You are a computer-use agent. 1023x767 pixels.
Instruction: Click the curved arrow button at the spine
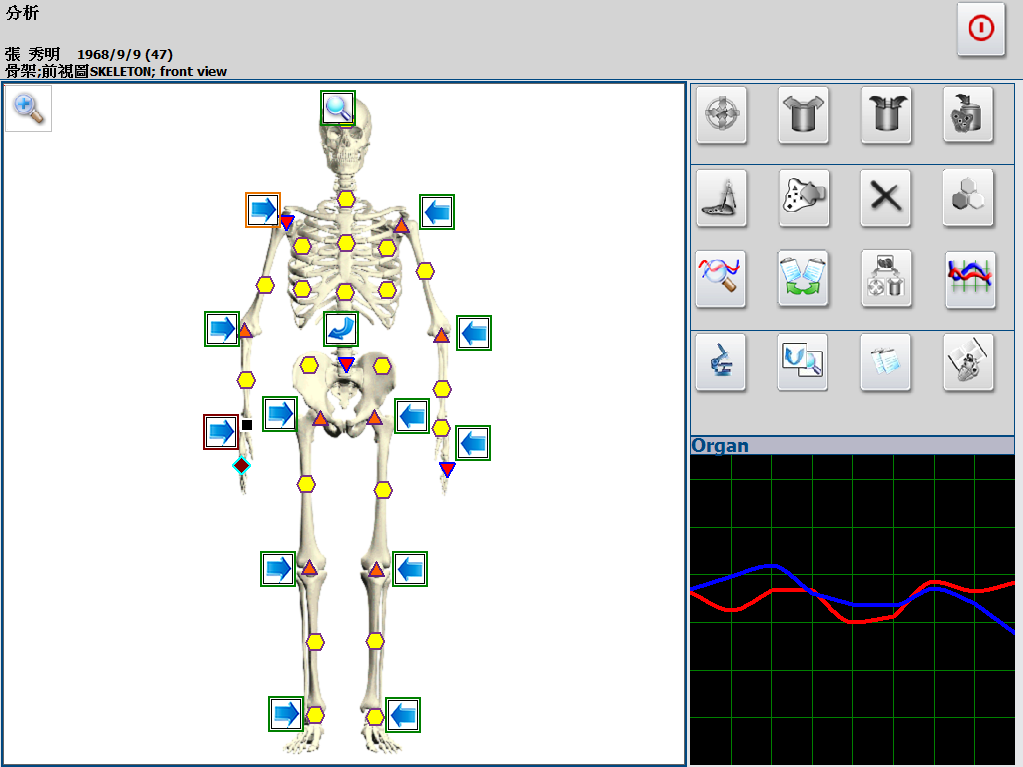(x=341, y=329)
